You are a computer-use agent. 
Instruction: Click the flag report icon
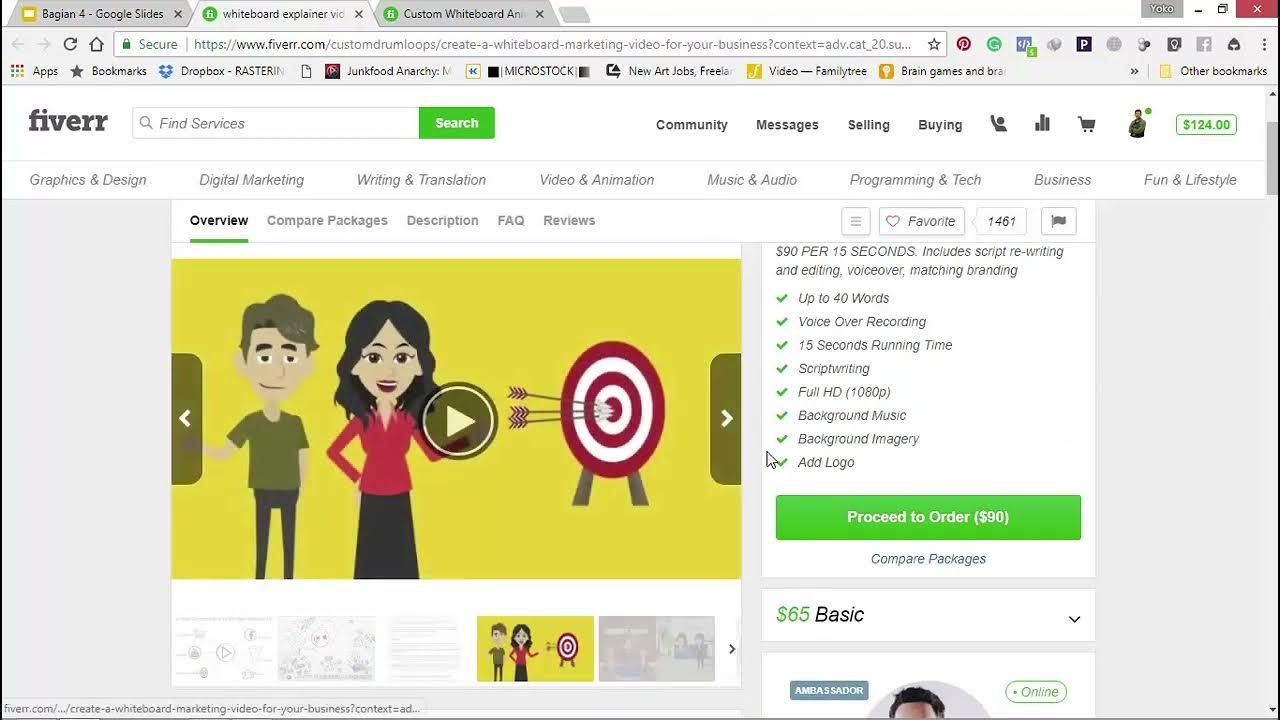click(1058, 221)
